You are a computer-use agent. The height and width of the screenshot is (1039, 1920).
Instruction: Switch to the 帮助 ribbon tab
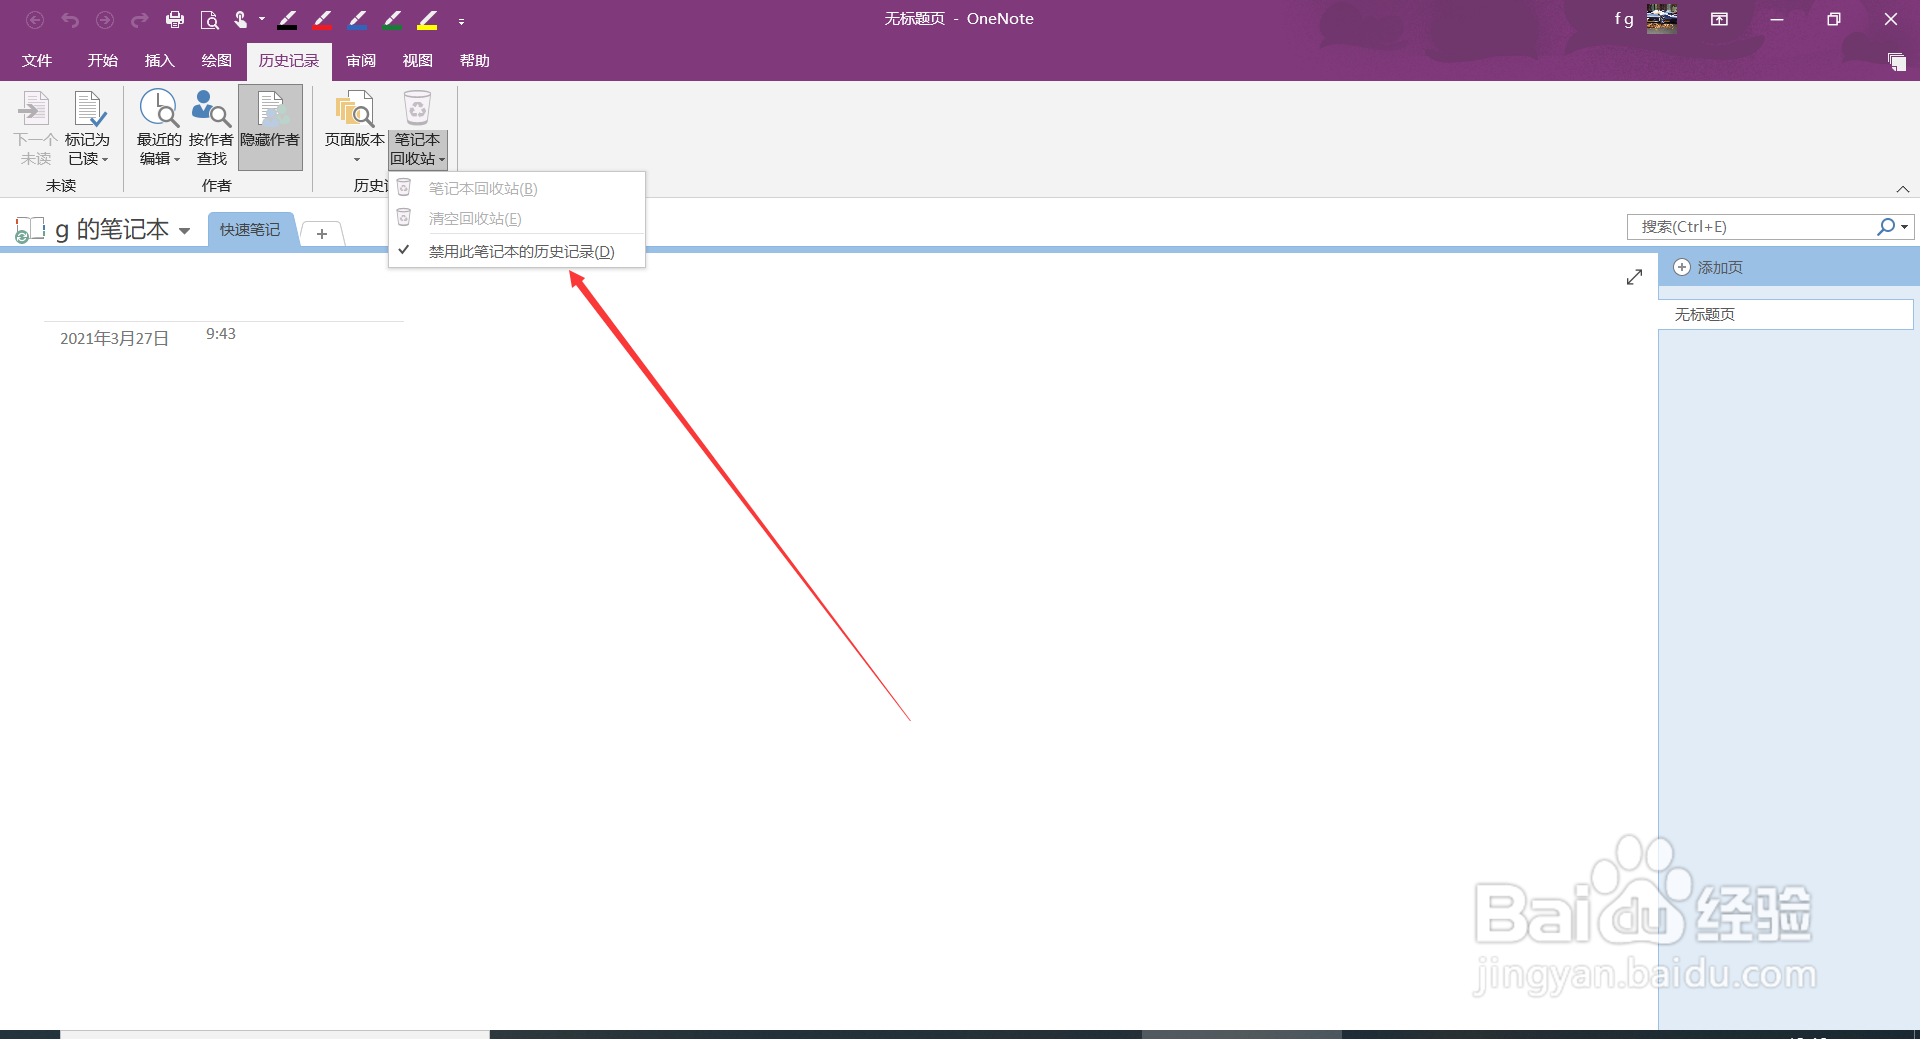point(475,61)
